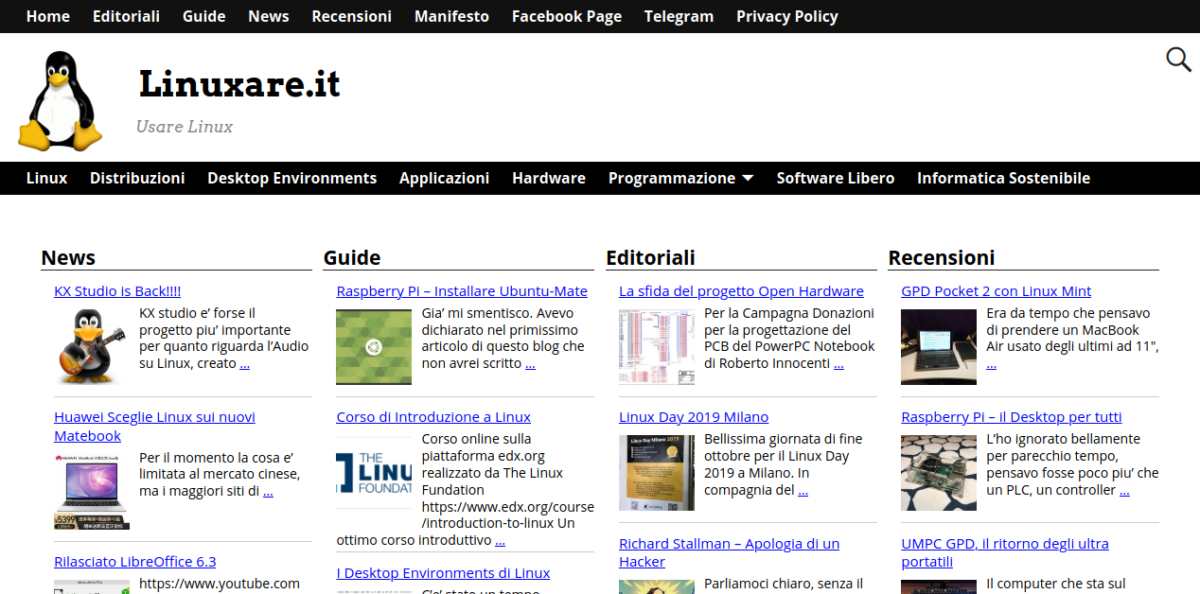Select News in the top menu
The height and width of the screenshot is (594, 1200).
[268, 16]
